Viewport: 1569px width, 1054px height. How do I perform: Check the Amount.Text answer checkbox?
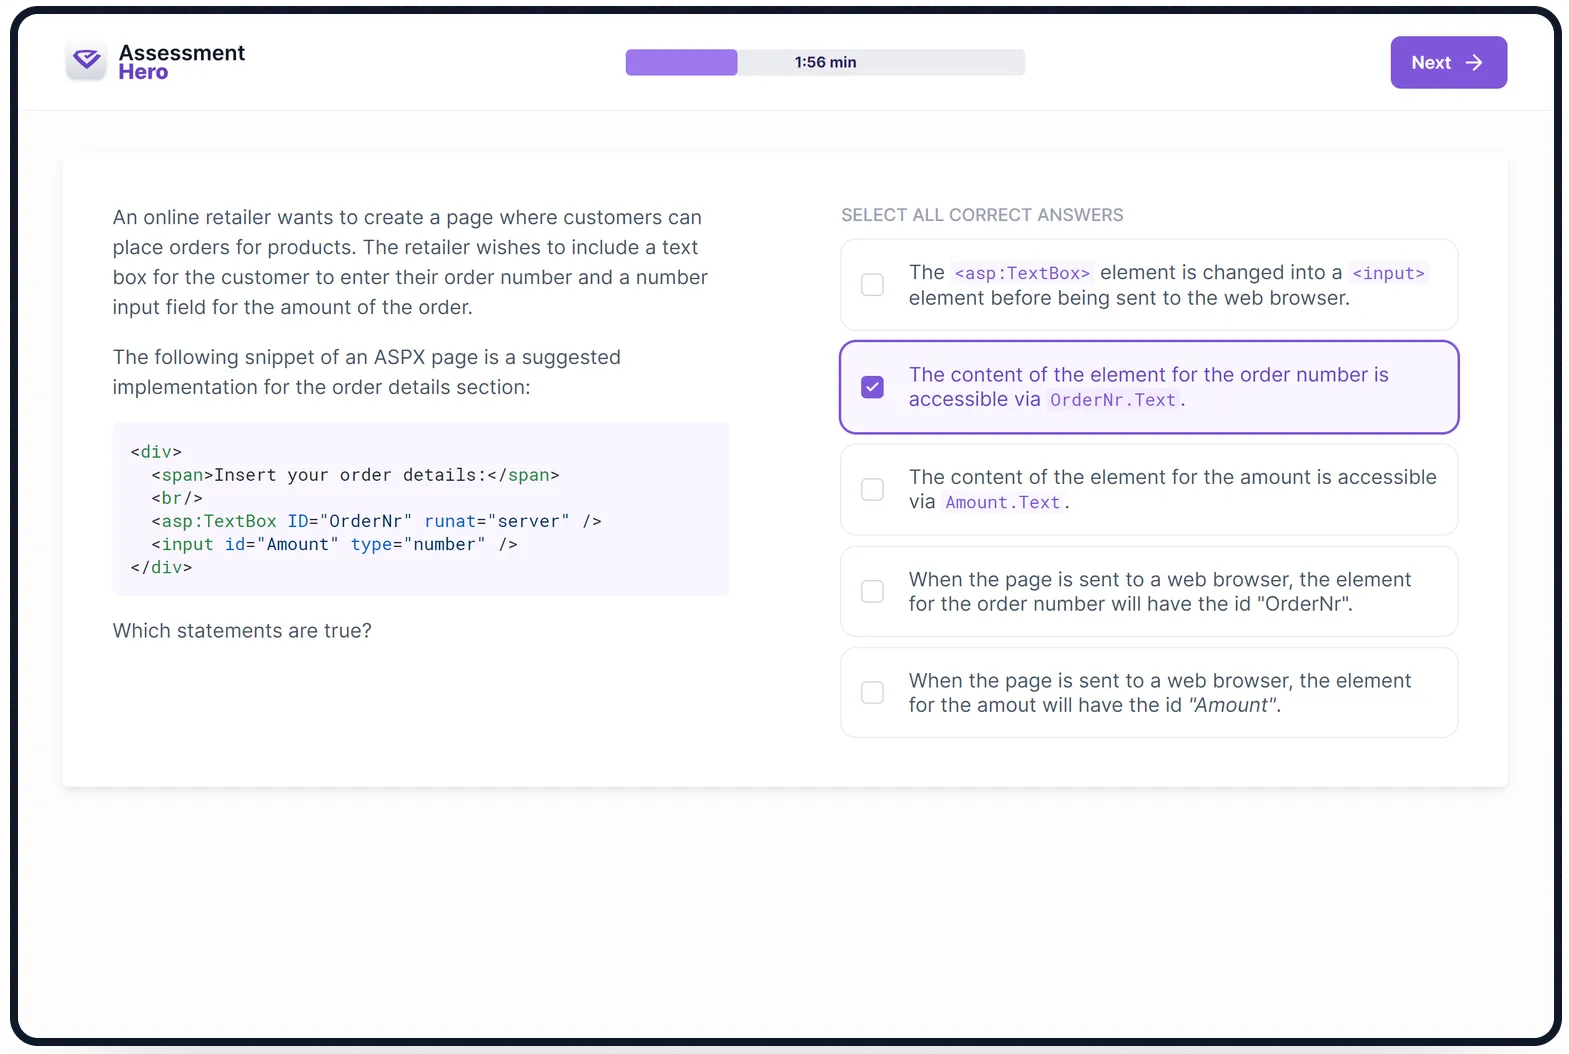[x=872, y=489]
